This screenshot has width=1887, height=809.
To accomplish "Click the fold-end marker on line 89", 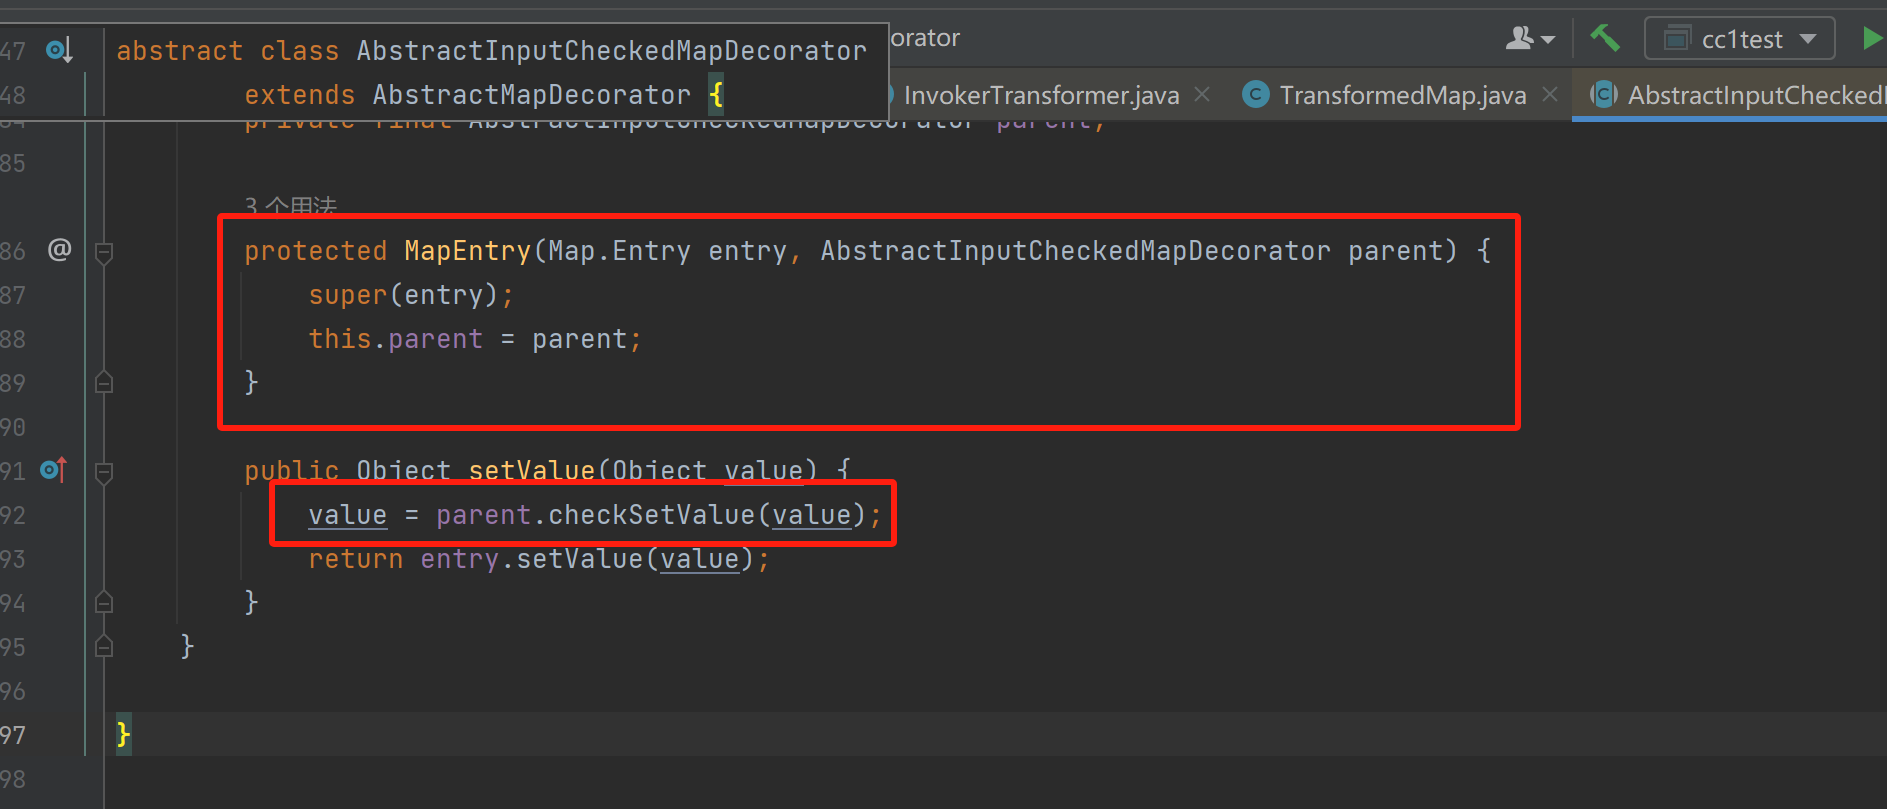I will click(104, 383).
